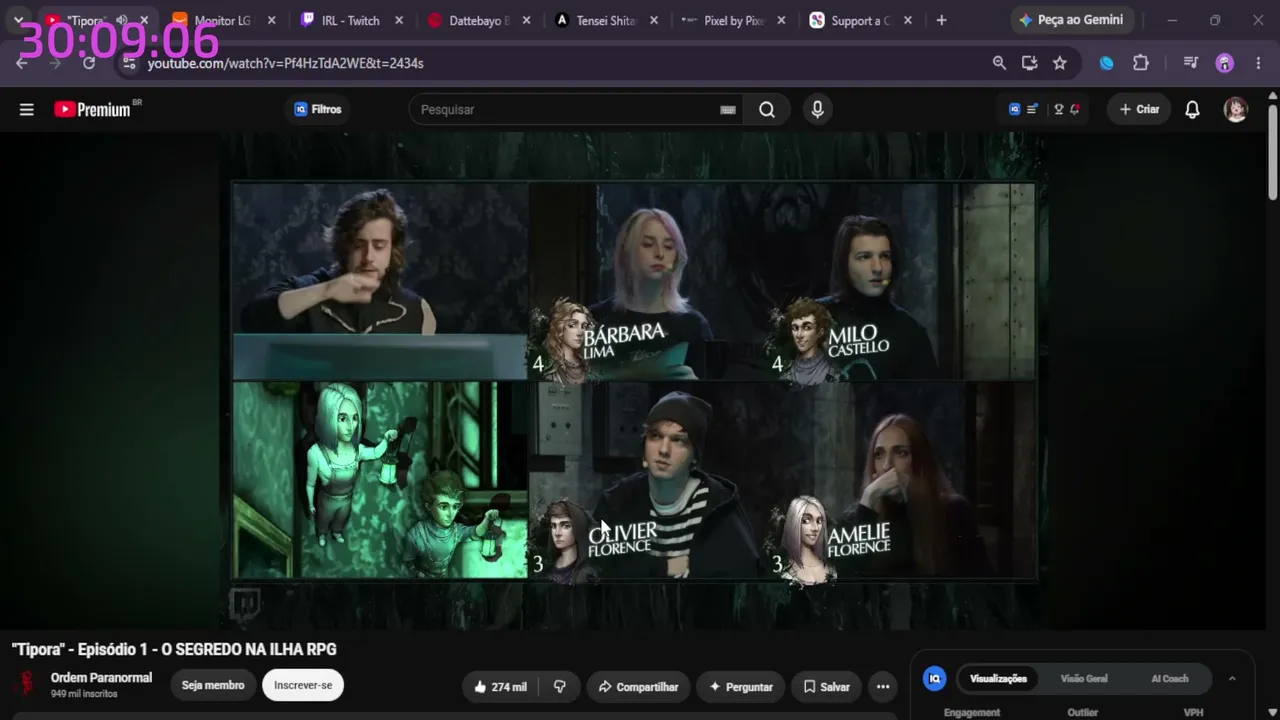Open the Ordem Paranormal channel avatar
The height and width of the screenshot is (720, 1280).
coord(24,685)
